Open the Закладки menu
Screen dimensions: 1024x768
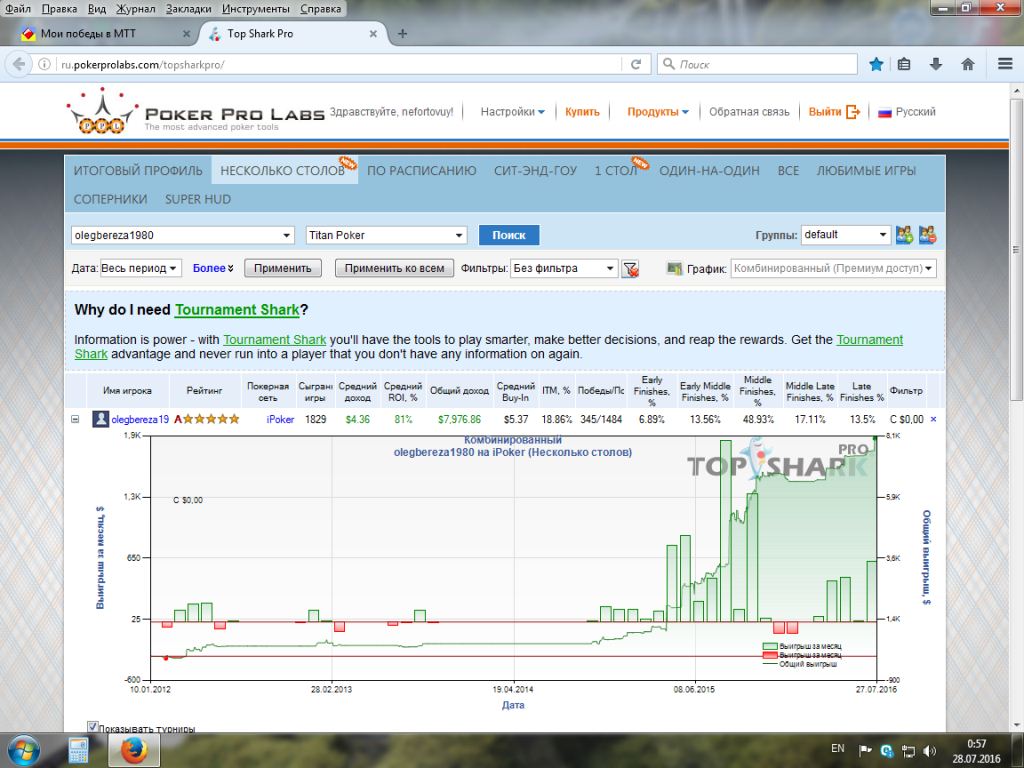tap(189, 8)
